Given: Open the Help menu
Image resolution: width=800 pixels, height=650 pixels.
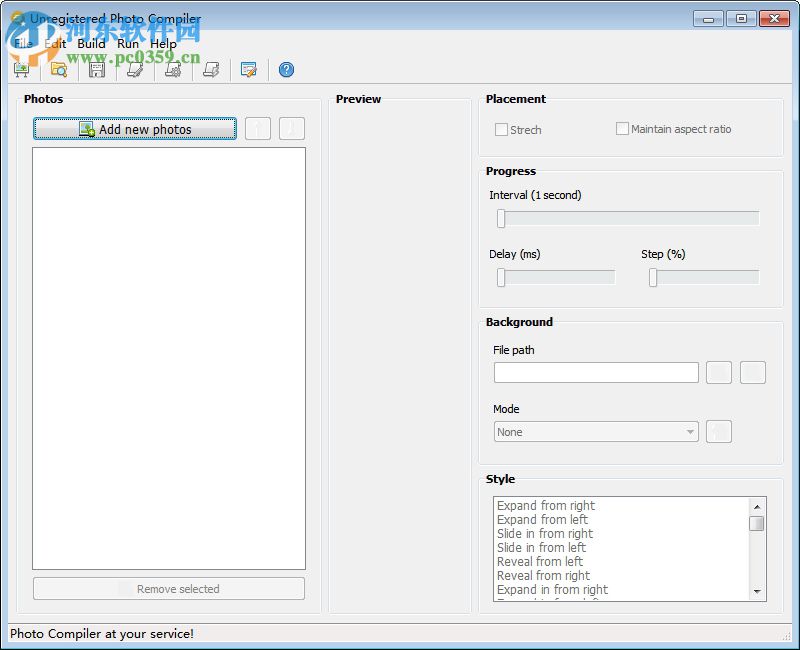Looking at the screenshot, I should point(163,44).
